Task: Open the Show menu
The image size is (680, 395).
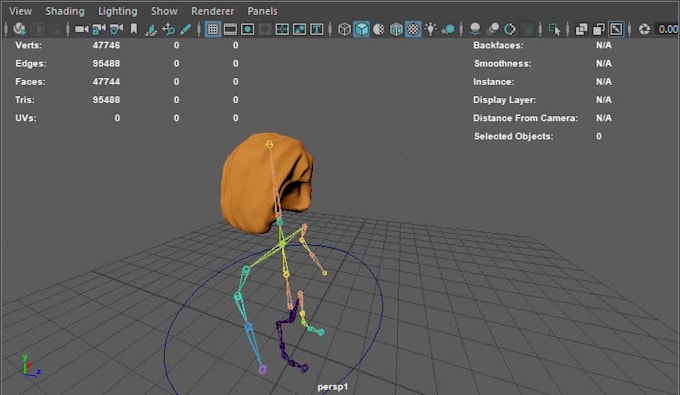Action: coord(164,11)
